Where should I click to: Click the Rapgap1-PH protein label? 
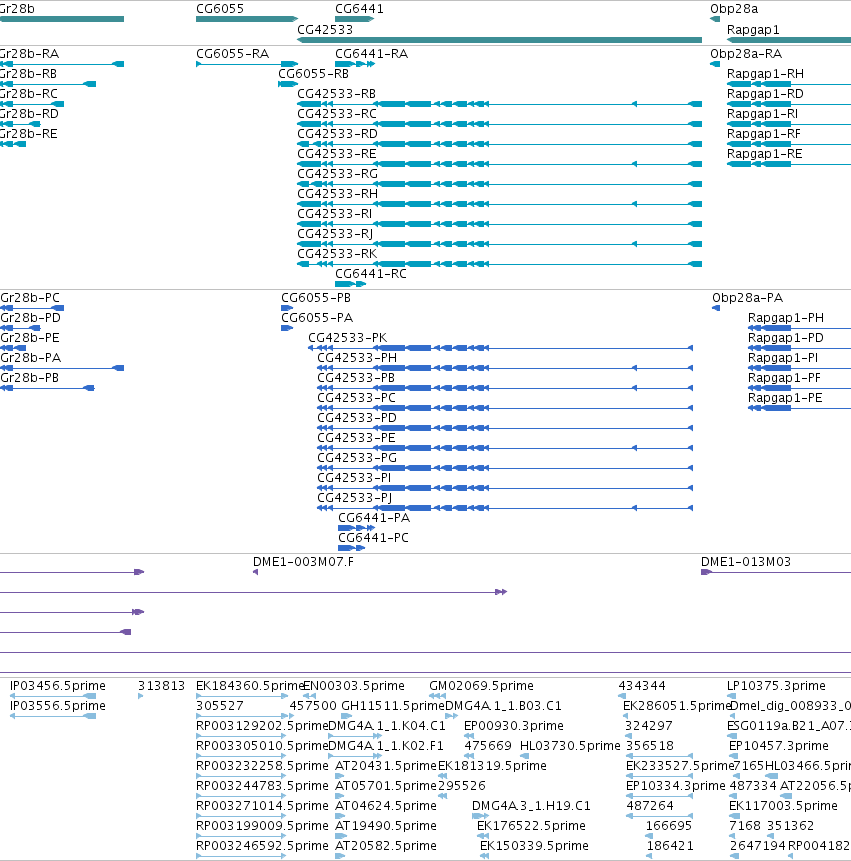pos(786,318)
